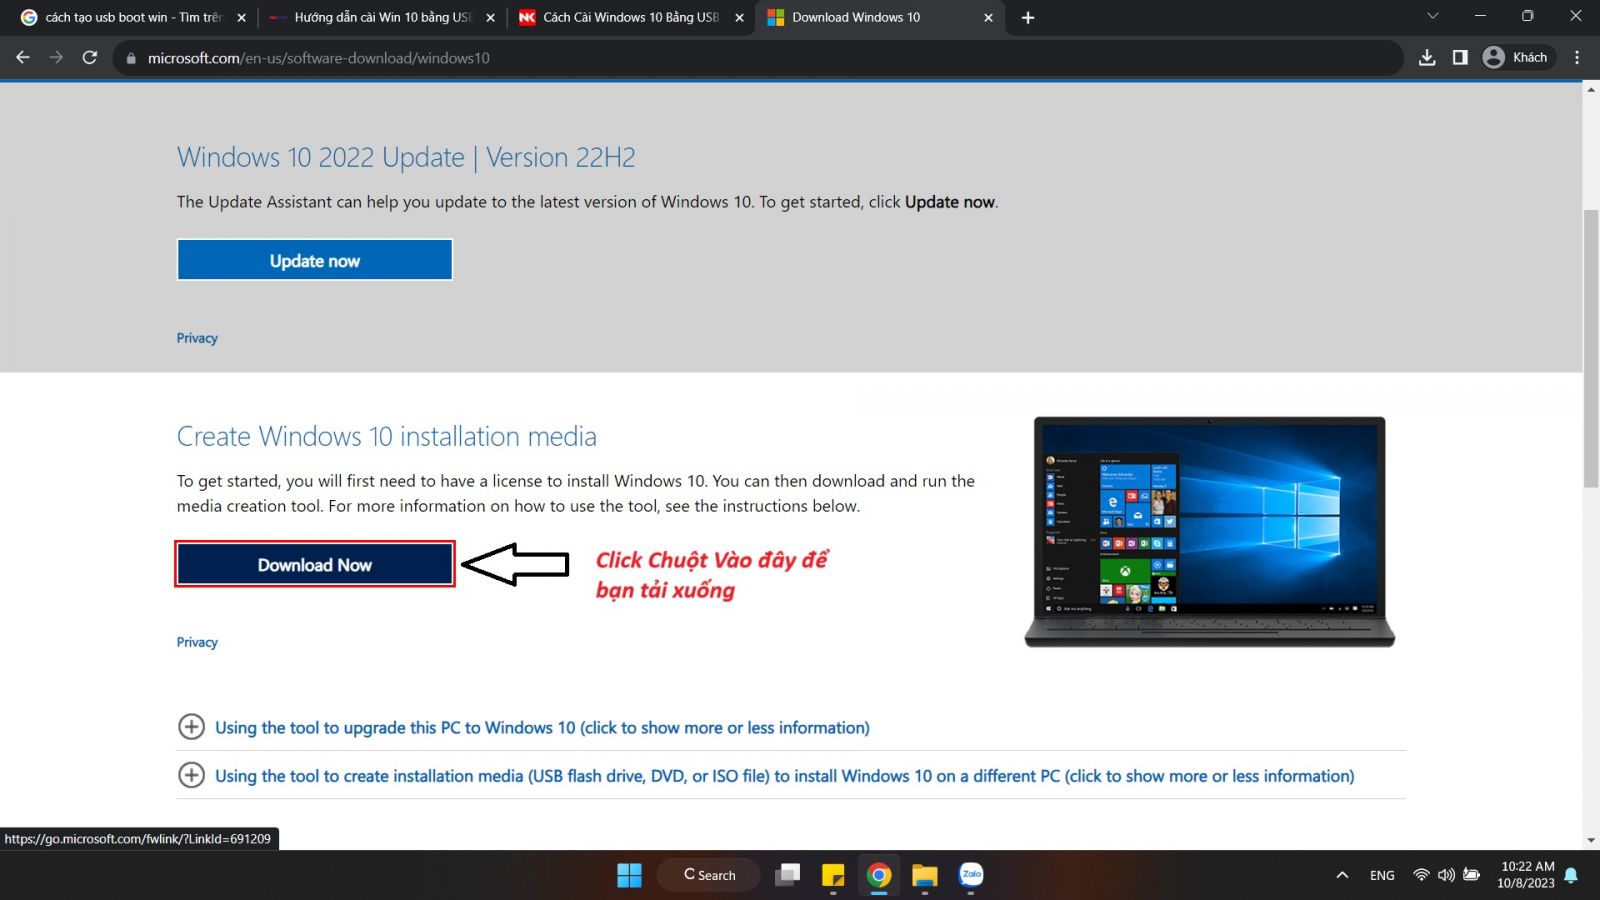Click the scrollbar down arrow
The height and width of the screenshot is (900, 1600).
pos(1590,841)
